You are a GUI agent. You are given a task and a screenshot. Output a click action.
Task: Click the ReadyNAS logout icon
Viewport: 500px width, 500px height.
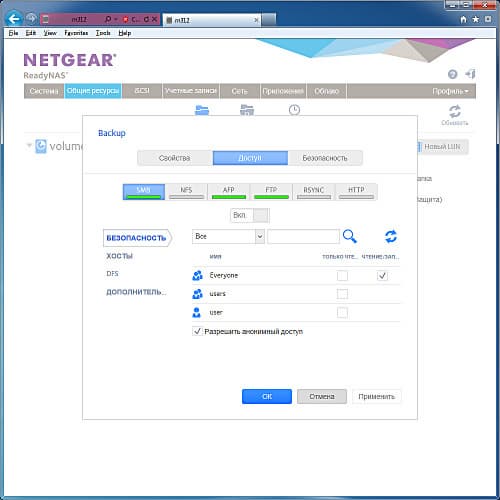[470, 74]
